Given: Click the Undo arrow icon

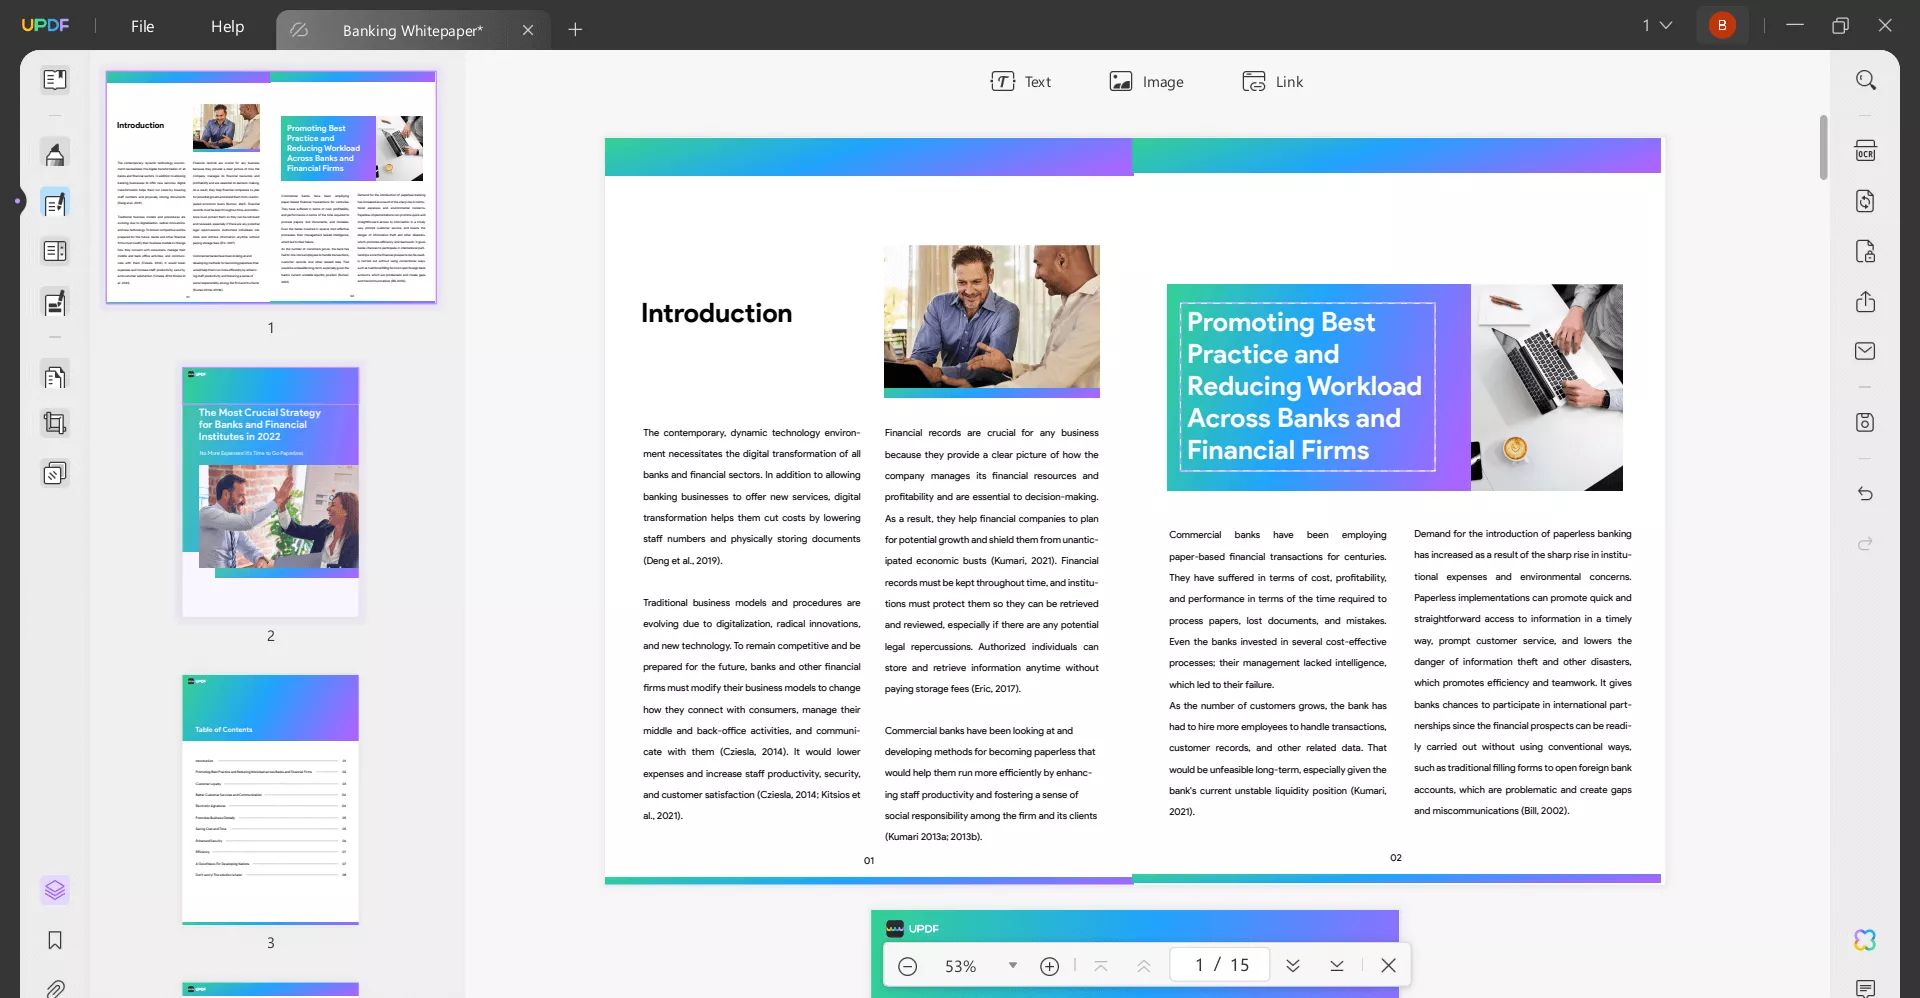Looking at the screenshot, I should click(x=1865, y=494).
